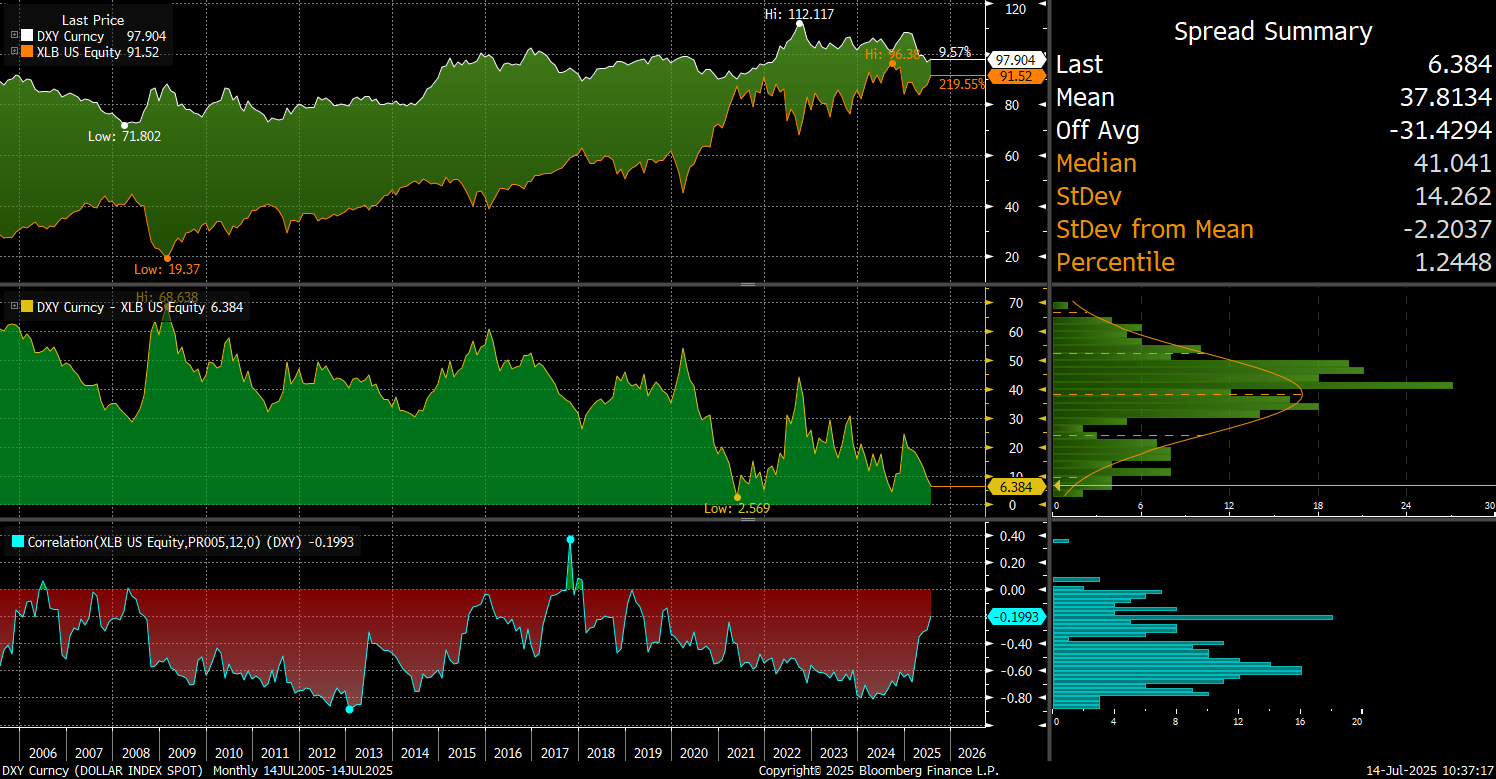This screenshot has height=779, width=1496.
Task: Click the Median label in Spread Summary
Action: coord(1096,163)
